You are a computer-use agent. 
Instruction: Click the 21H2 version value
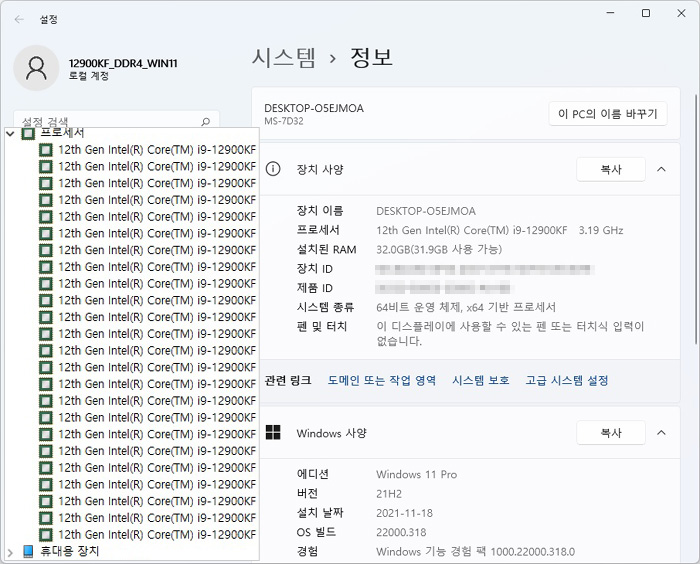click(x=389, y=494)
